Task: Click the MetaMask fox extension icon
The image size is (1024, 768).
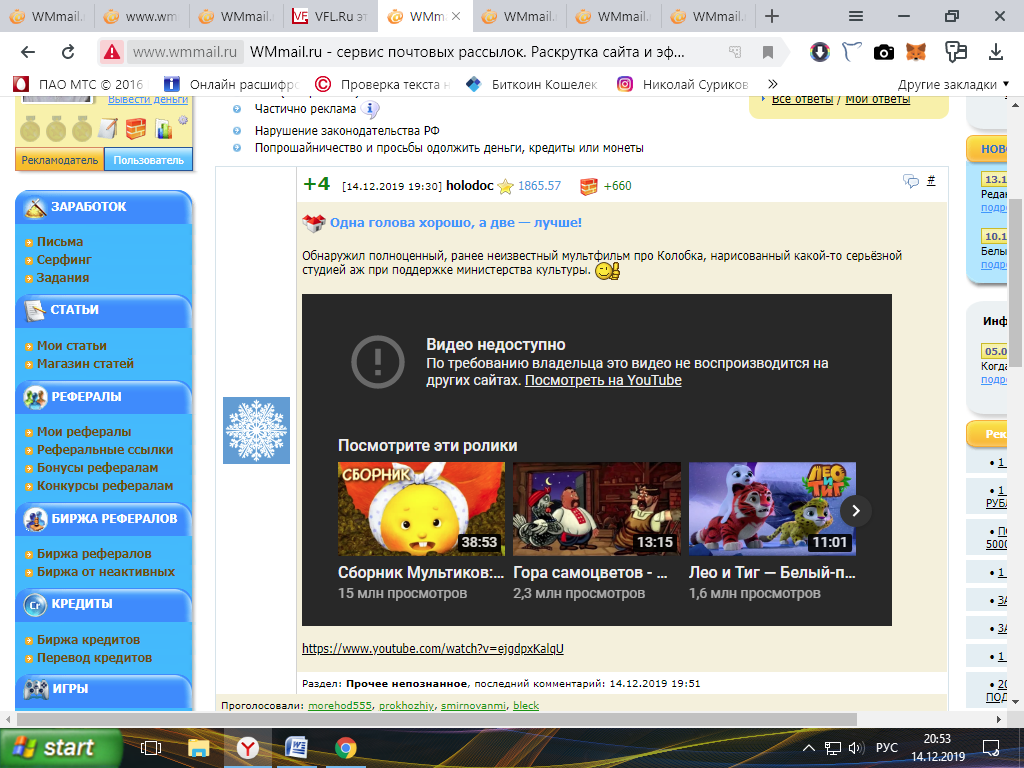Action: point(915,52)
